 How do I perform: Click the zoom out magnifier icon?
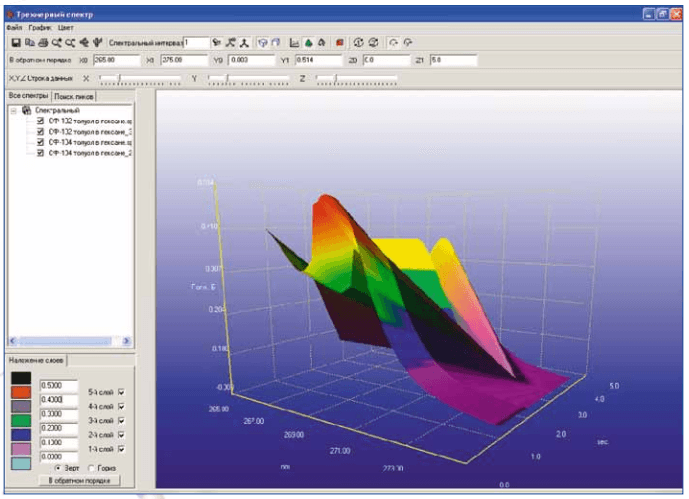70,43
